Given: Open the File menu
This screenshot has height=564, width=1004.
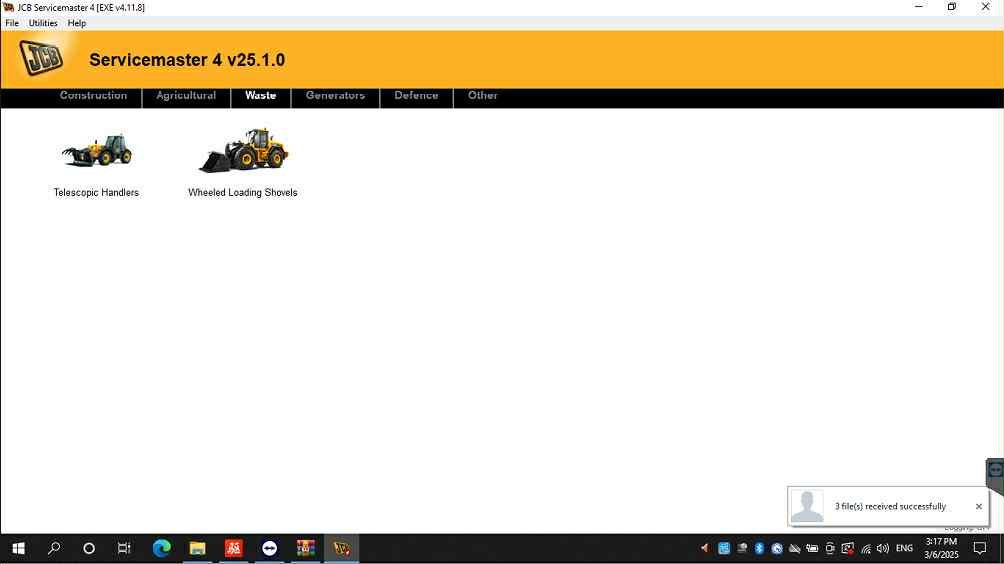Looking at the screenshot, I should pos(12,23).
